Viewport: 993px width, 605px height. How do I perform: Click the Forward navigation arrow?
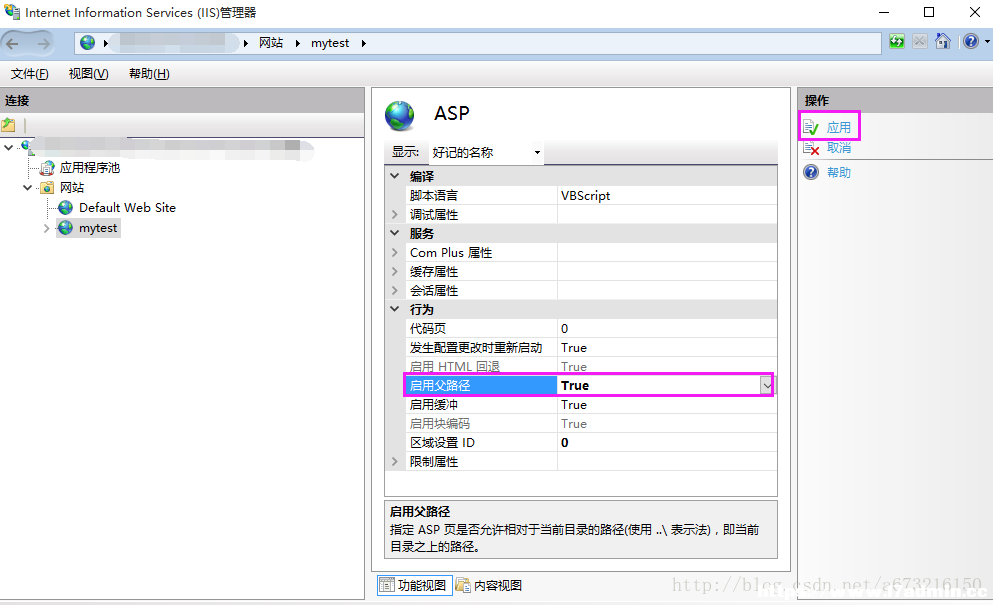(43, 43)
